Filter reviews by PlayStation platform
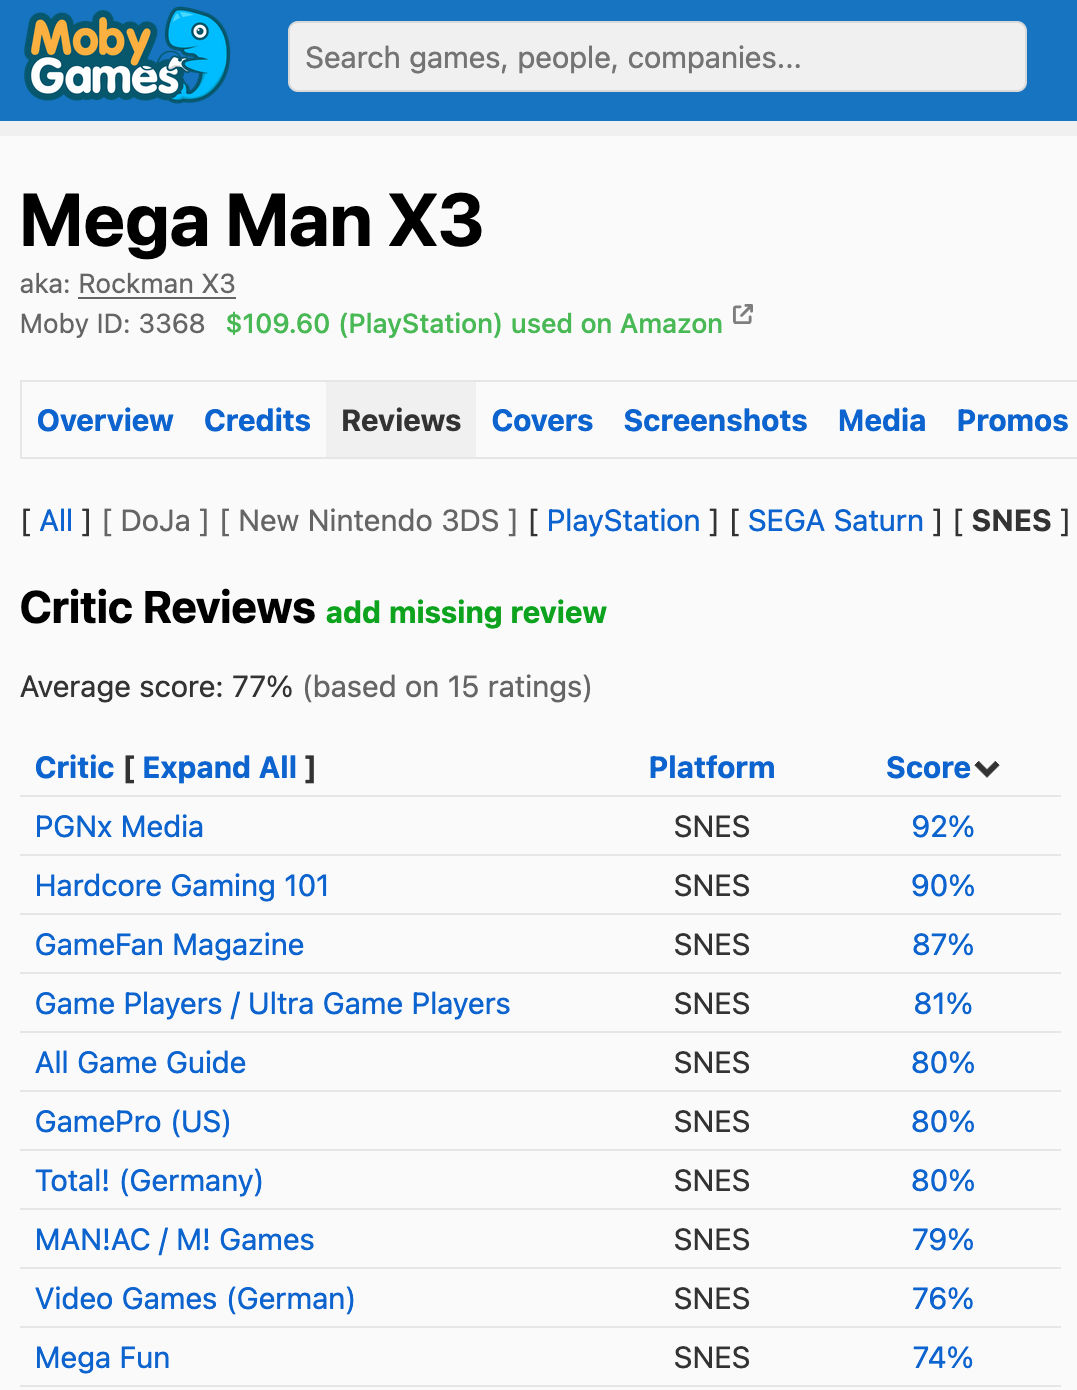The width and height of the screenshot is (1077, 1390). click(x=623, y=521)
